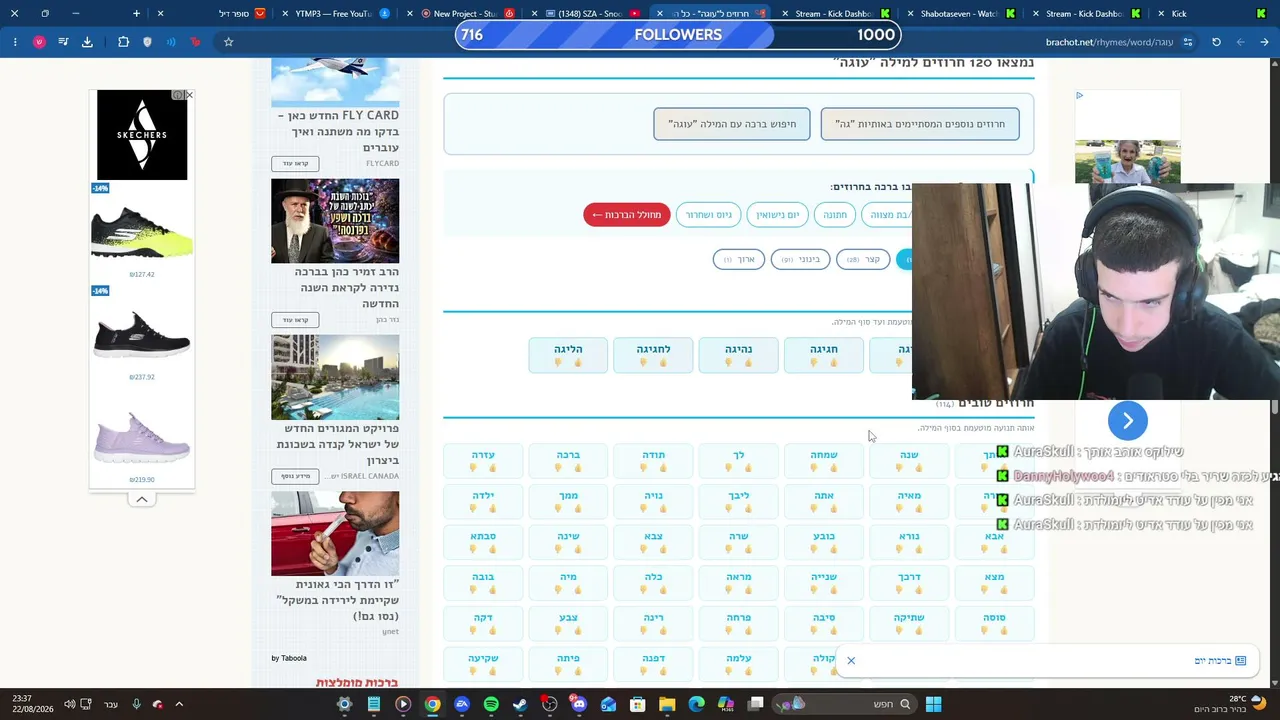Open the browser three-dot menu
This screenshot has width=1280, height=720.
(x=15, y=42)
